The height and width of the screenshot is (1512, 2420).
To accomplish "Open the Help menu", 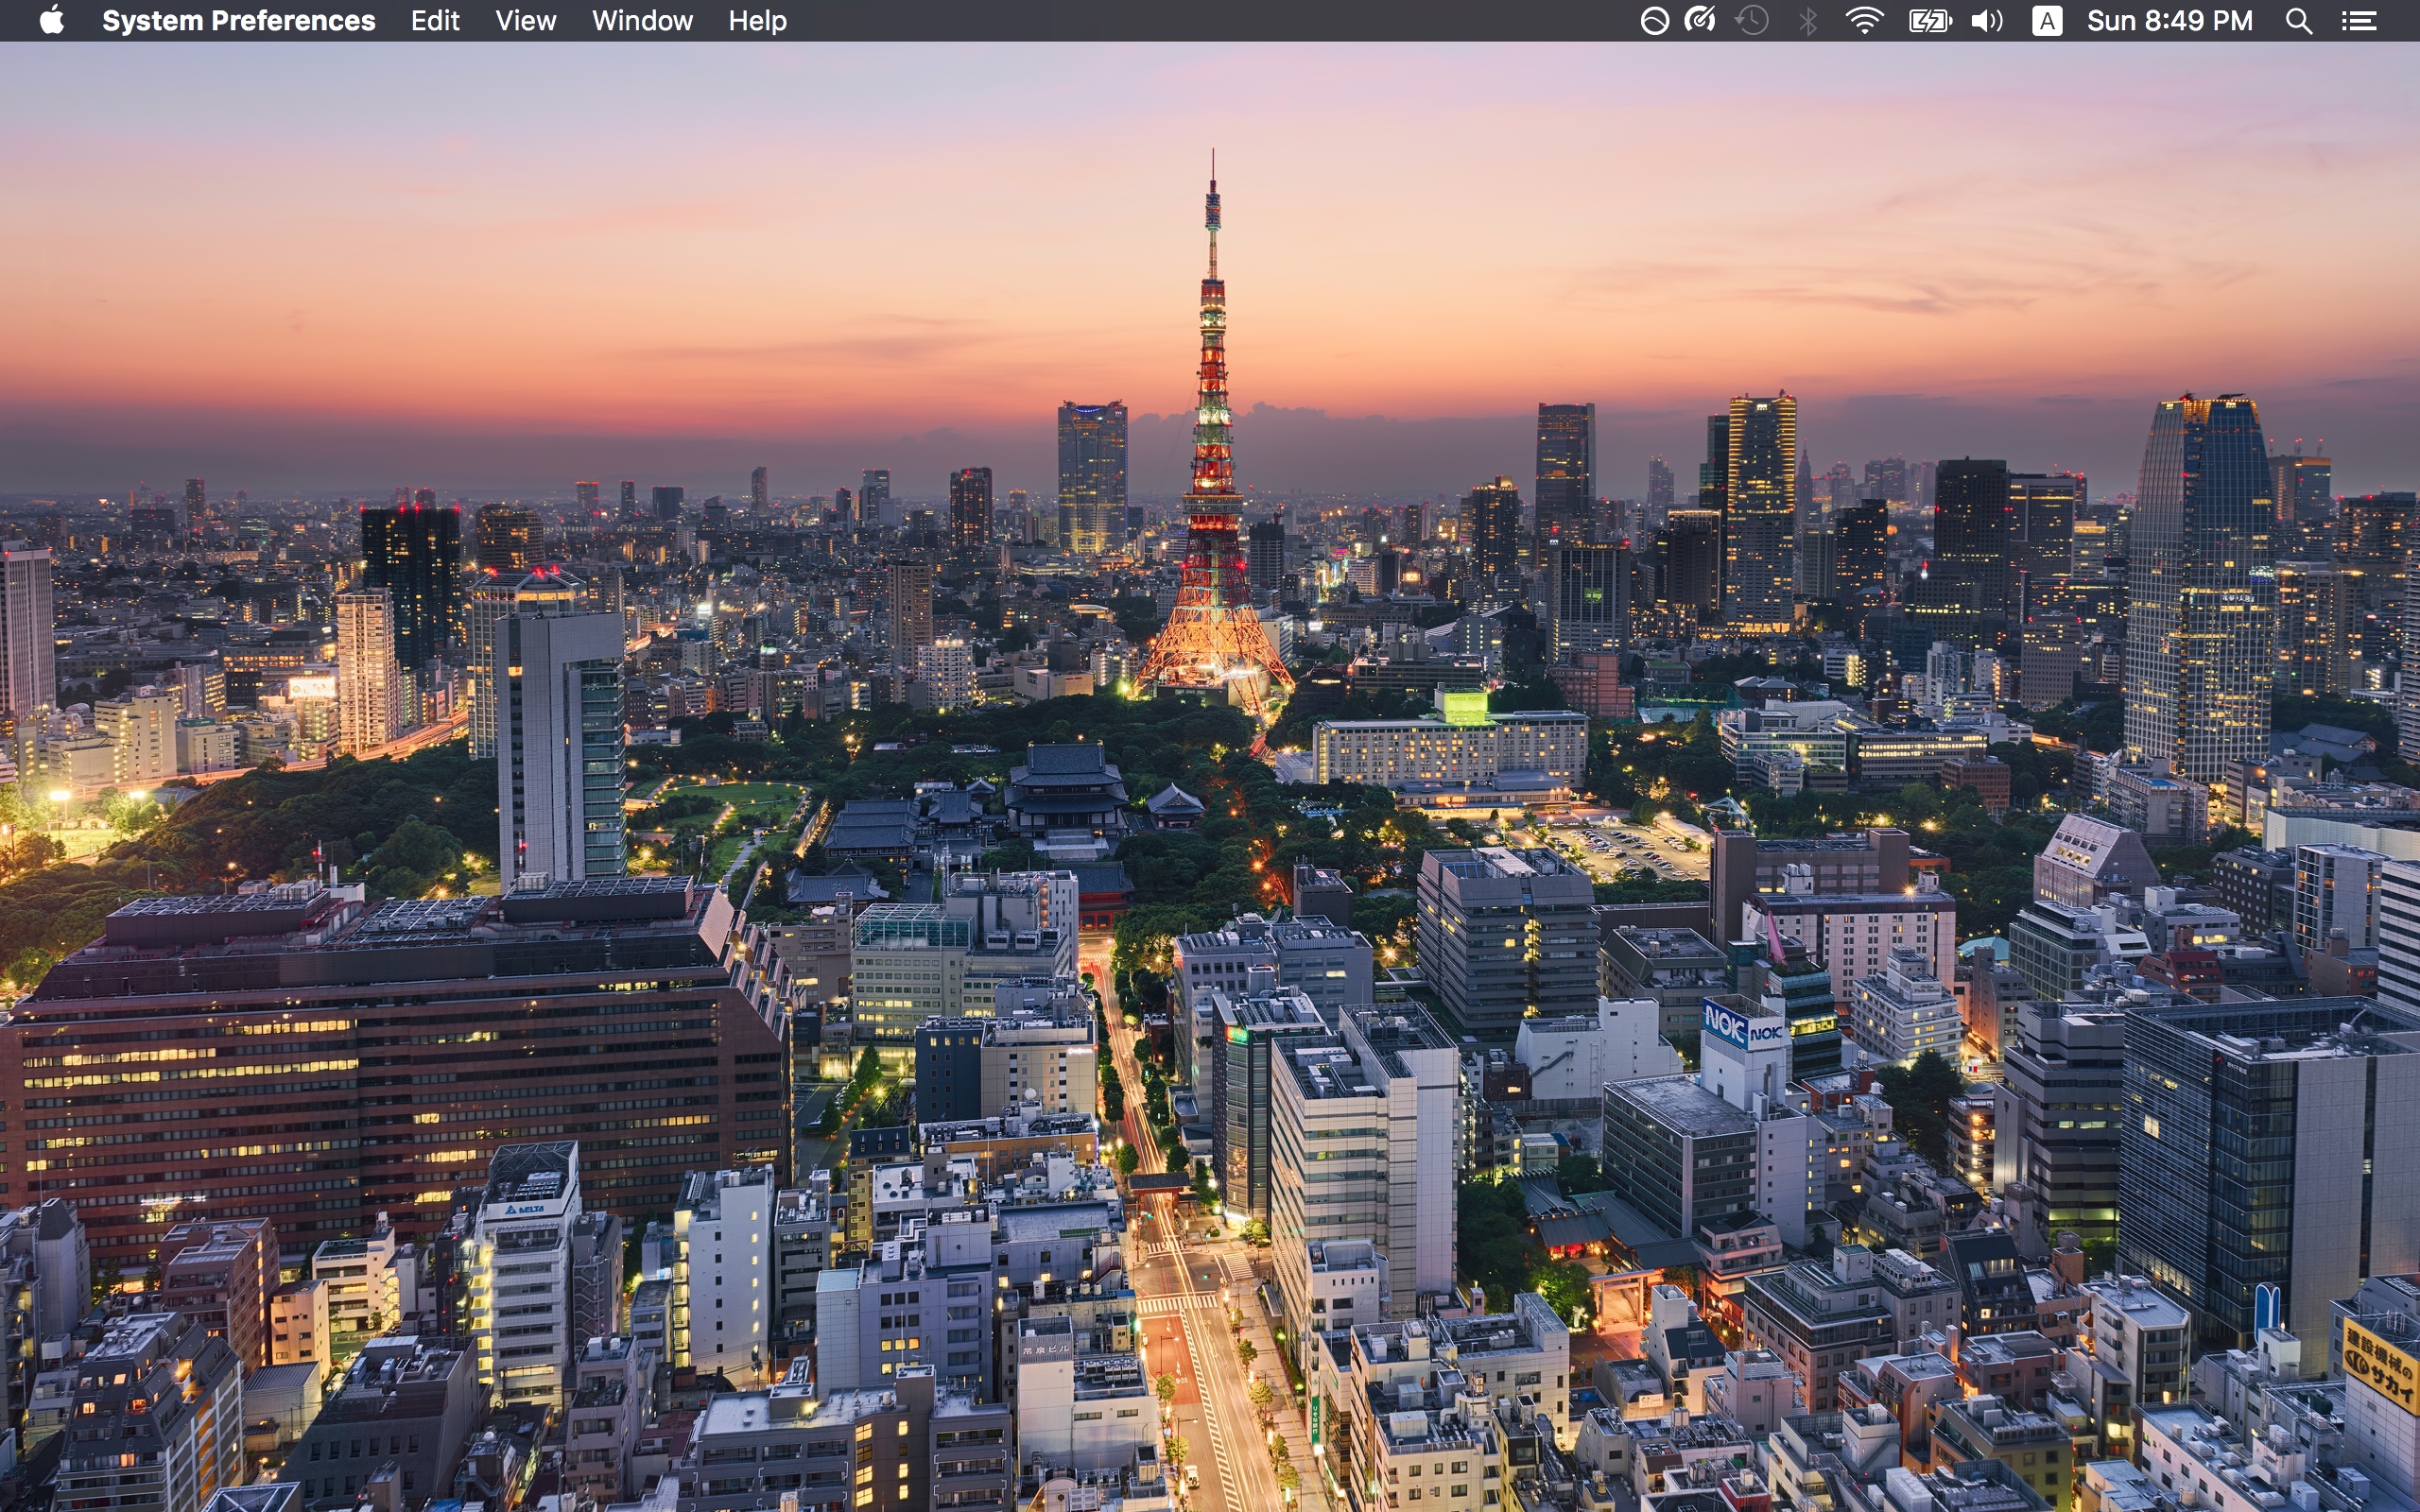I will click(x=757, y=20).
